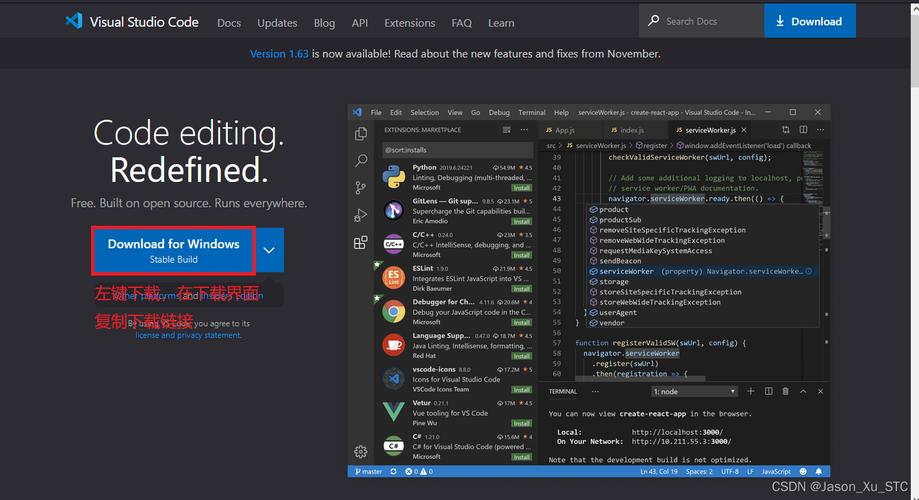Open the Run and Debug icon in activity bar

click(x=360, y=215)
